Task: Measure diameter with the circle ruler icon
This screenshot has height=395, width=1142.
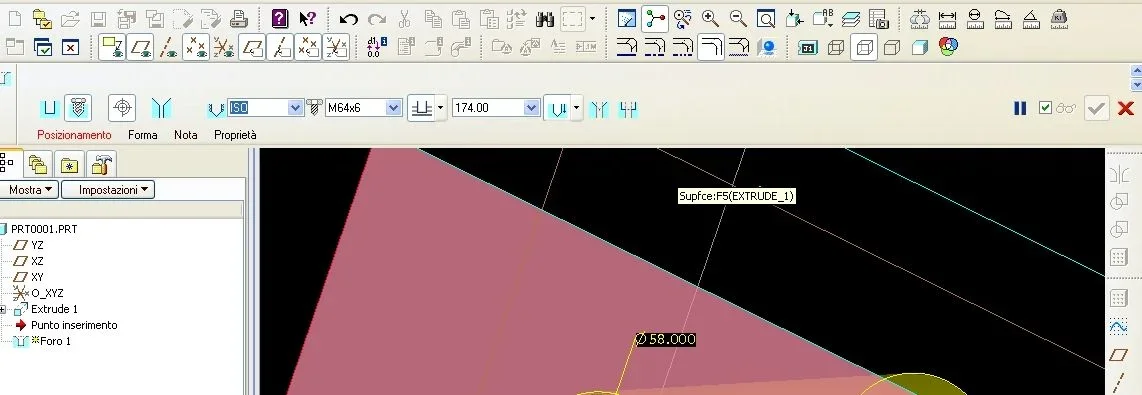Action: pos(975,19)
